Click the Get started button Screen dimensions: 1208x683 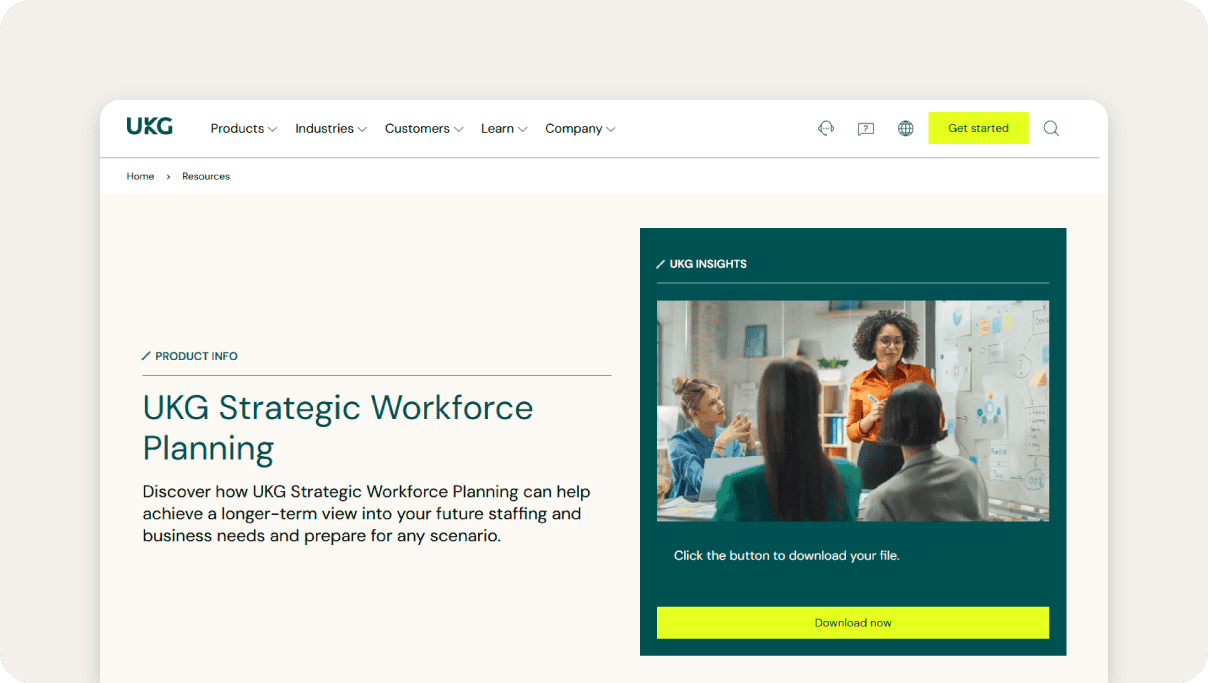click(x=978, y=128)
